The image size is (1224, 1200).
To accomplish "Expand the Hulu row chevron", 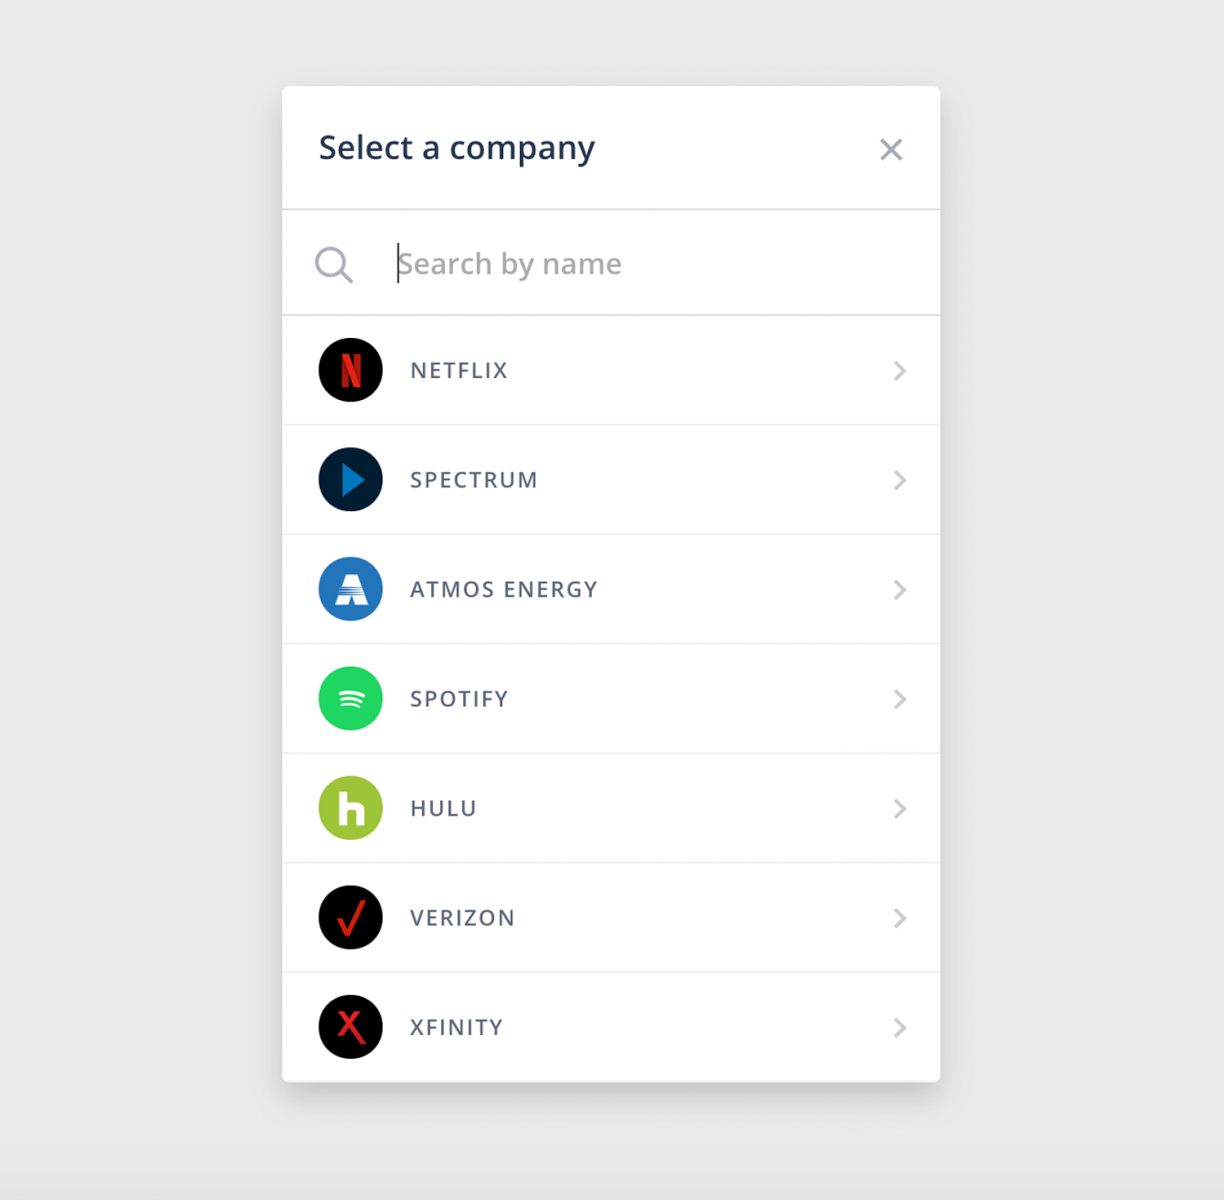I will (x=900, y=808).
